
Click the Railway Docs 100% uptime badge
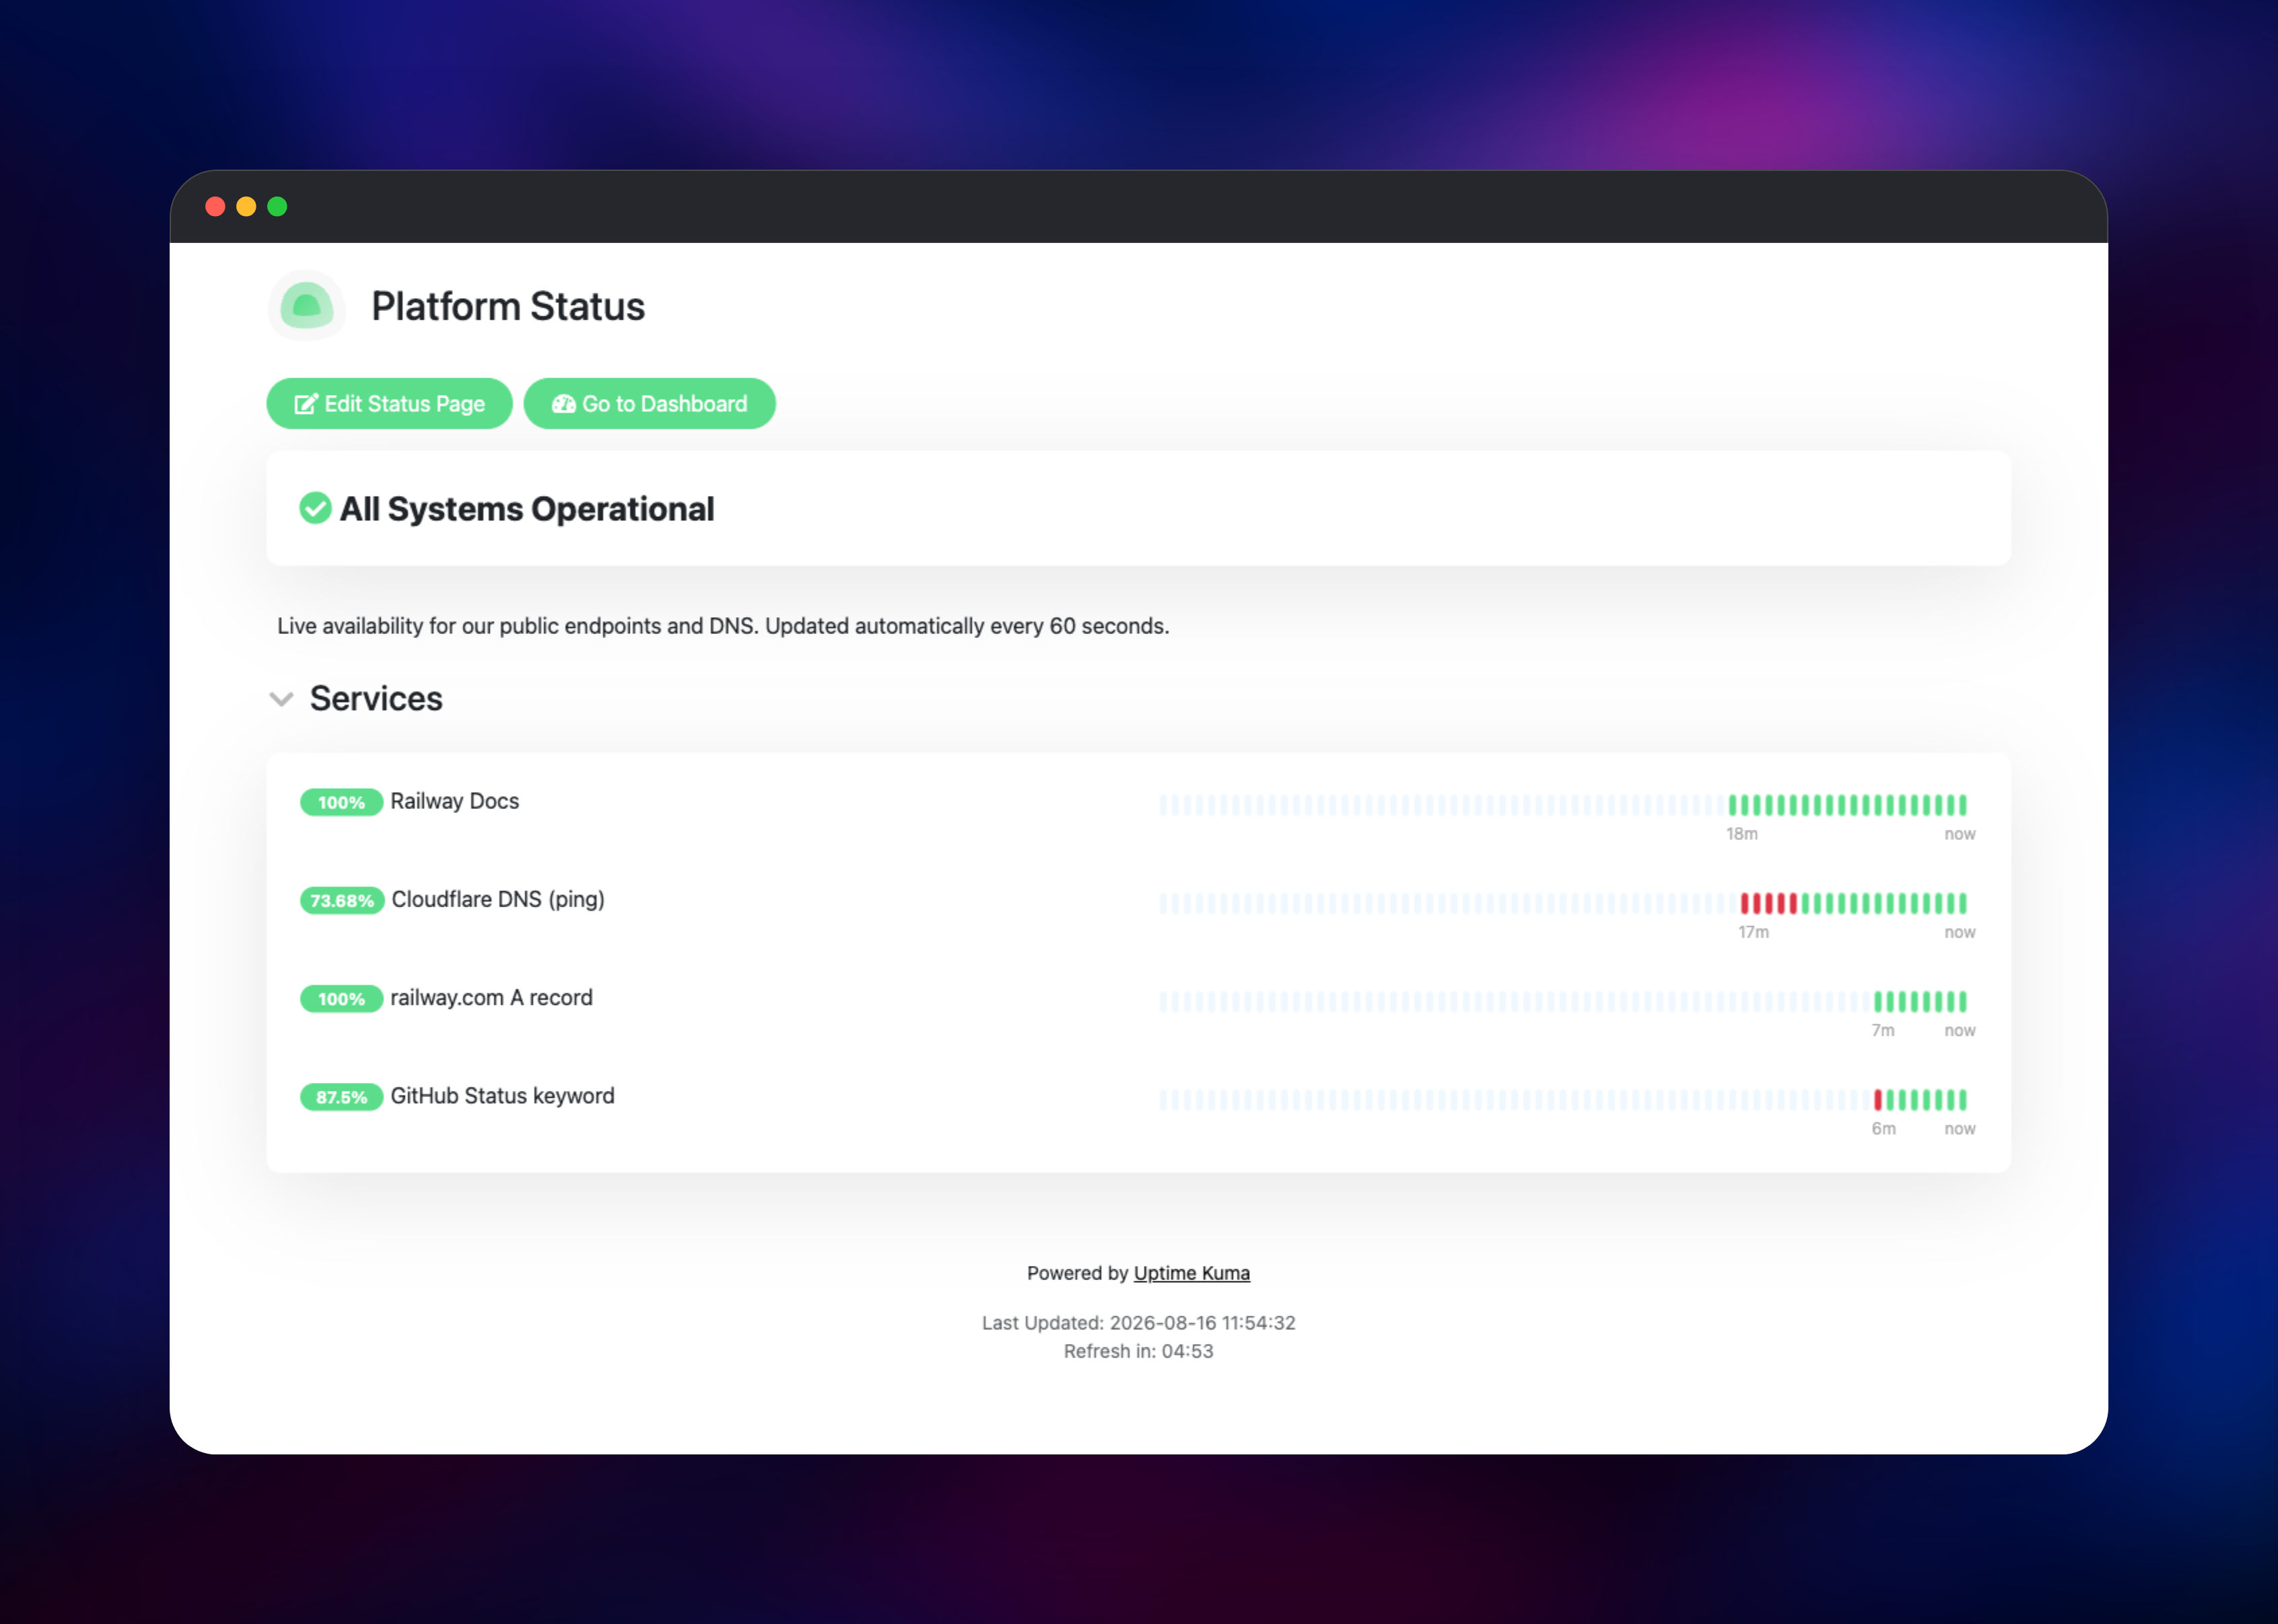click(342, 802)
